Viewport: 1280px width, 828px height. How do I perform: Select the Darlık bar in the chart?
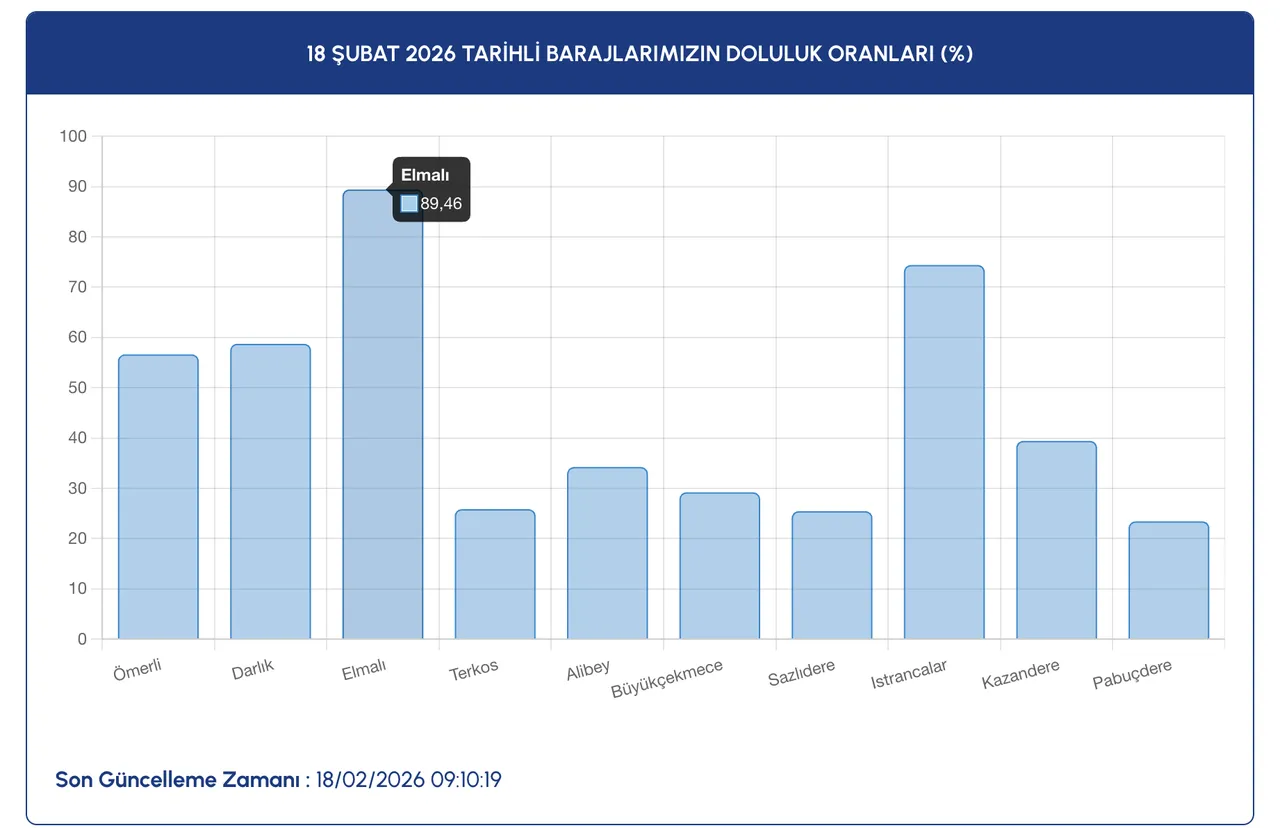[x=270, y=490]
